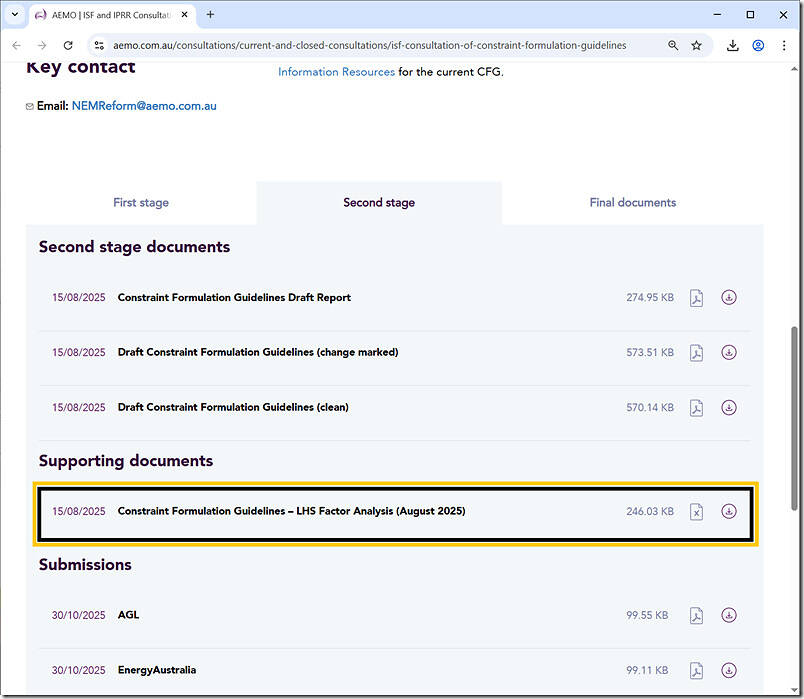Viewport: 804px width, 699px height.
Task: Open Chrome's three-dot menu
Action: pos(784,45)
